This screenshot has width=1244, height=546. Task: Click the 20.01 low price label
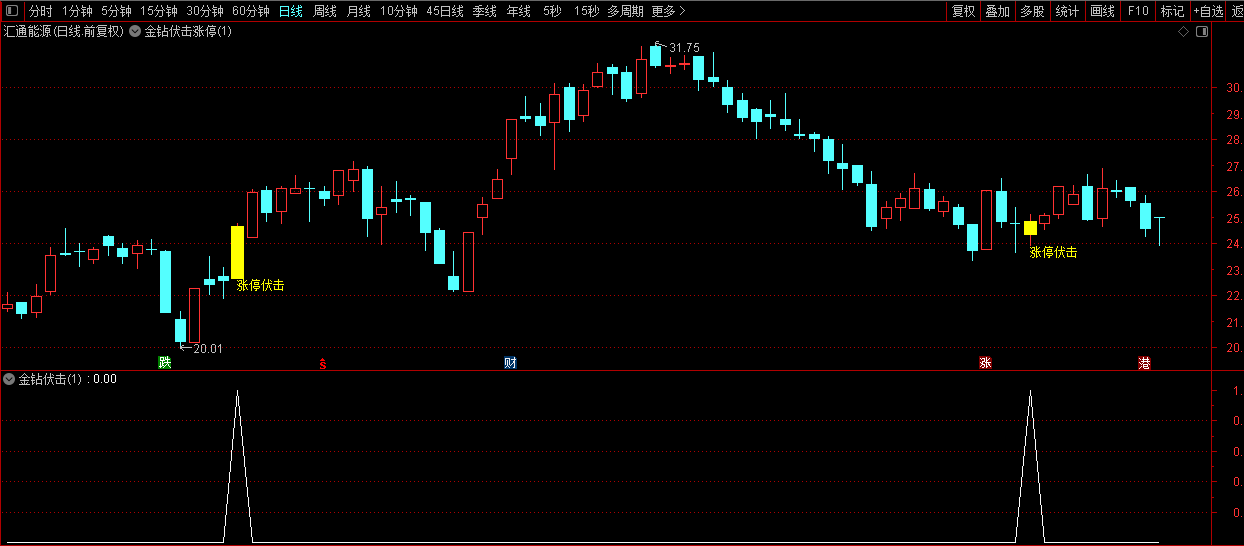(x=207, y=349)
